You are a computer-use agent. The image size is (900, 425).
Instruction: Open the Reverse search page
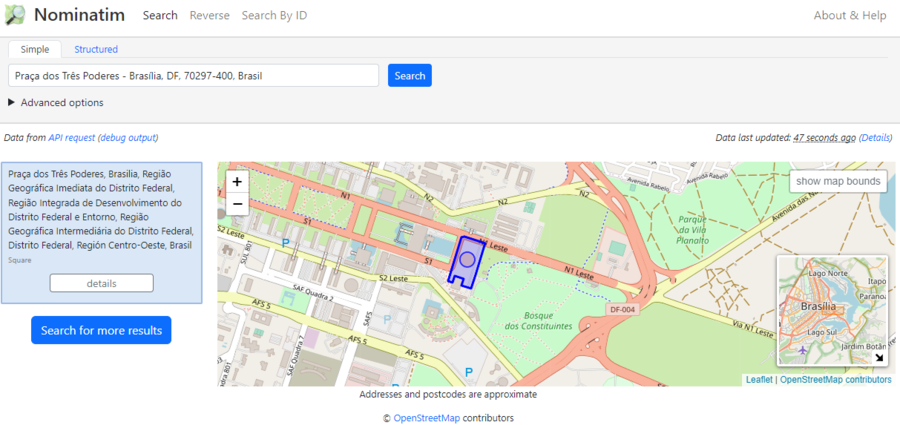click(209, 15)
